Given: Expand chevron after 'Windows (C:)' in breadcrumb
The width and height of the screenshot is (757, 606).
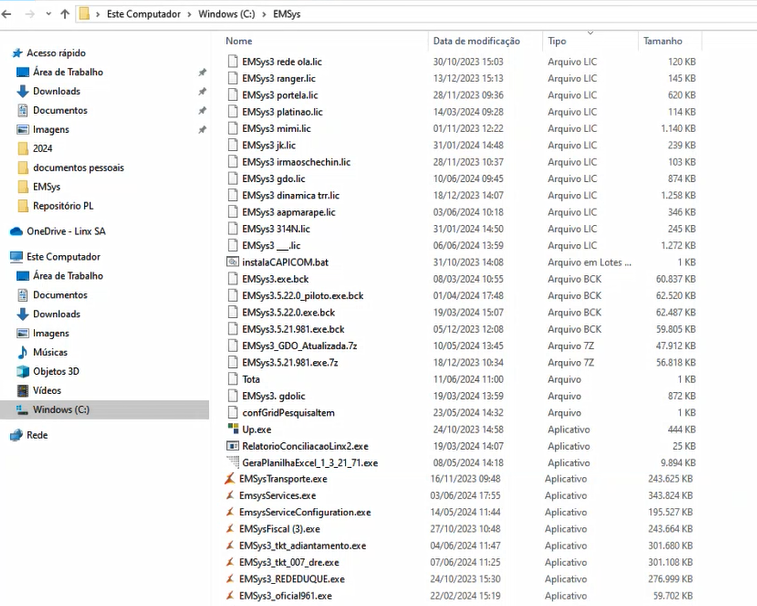Looking at the screenshot, I should click(264, 14).
